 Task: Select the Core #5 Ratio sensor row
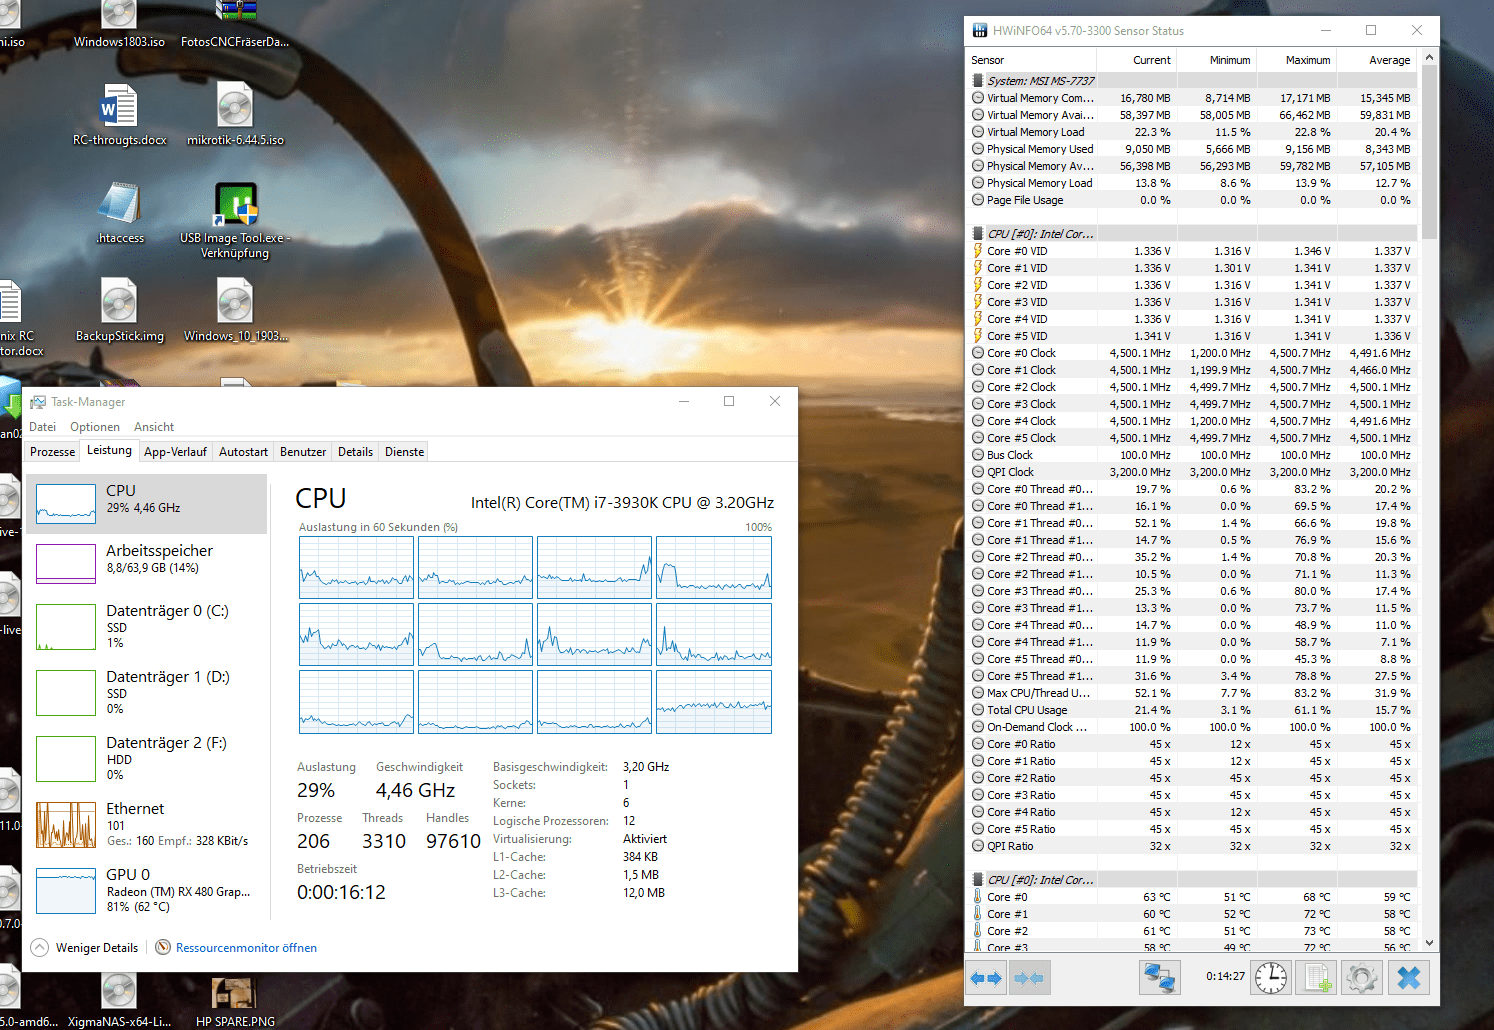(1192, 829)
